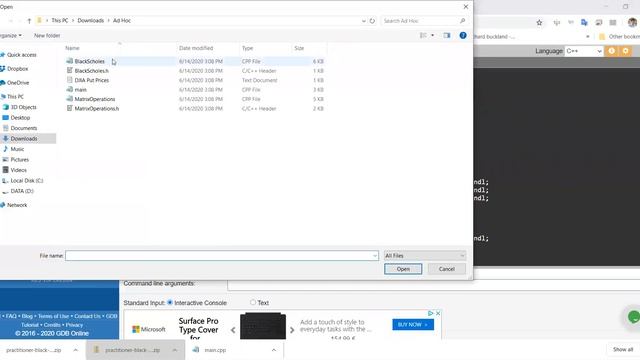
Task: Sort files by Type column
Action: click(247, 48)
